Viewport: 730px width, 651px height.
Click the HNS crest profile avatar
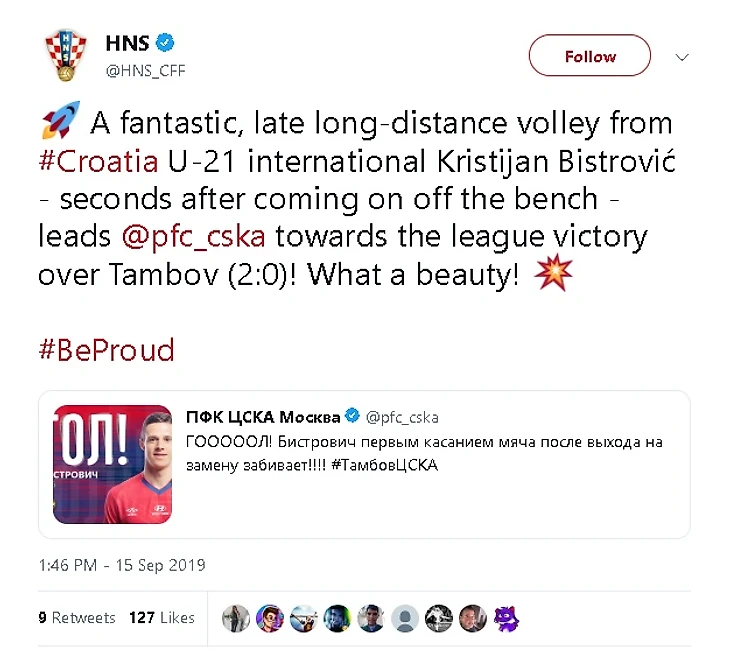(x=66, y=55)
